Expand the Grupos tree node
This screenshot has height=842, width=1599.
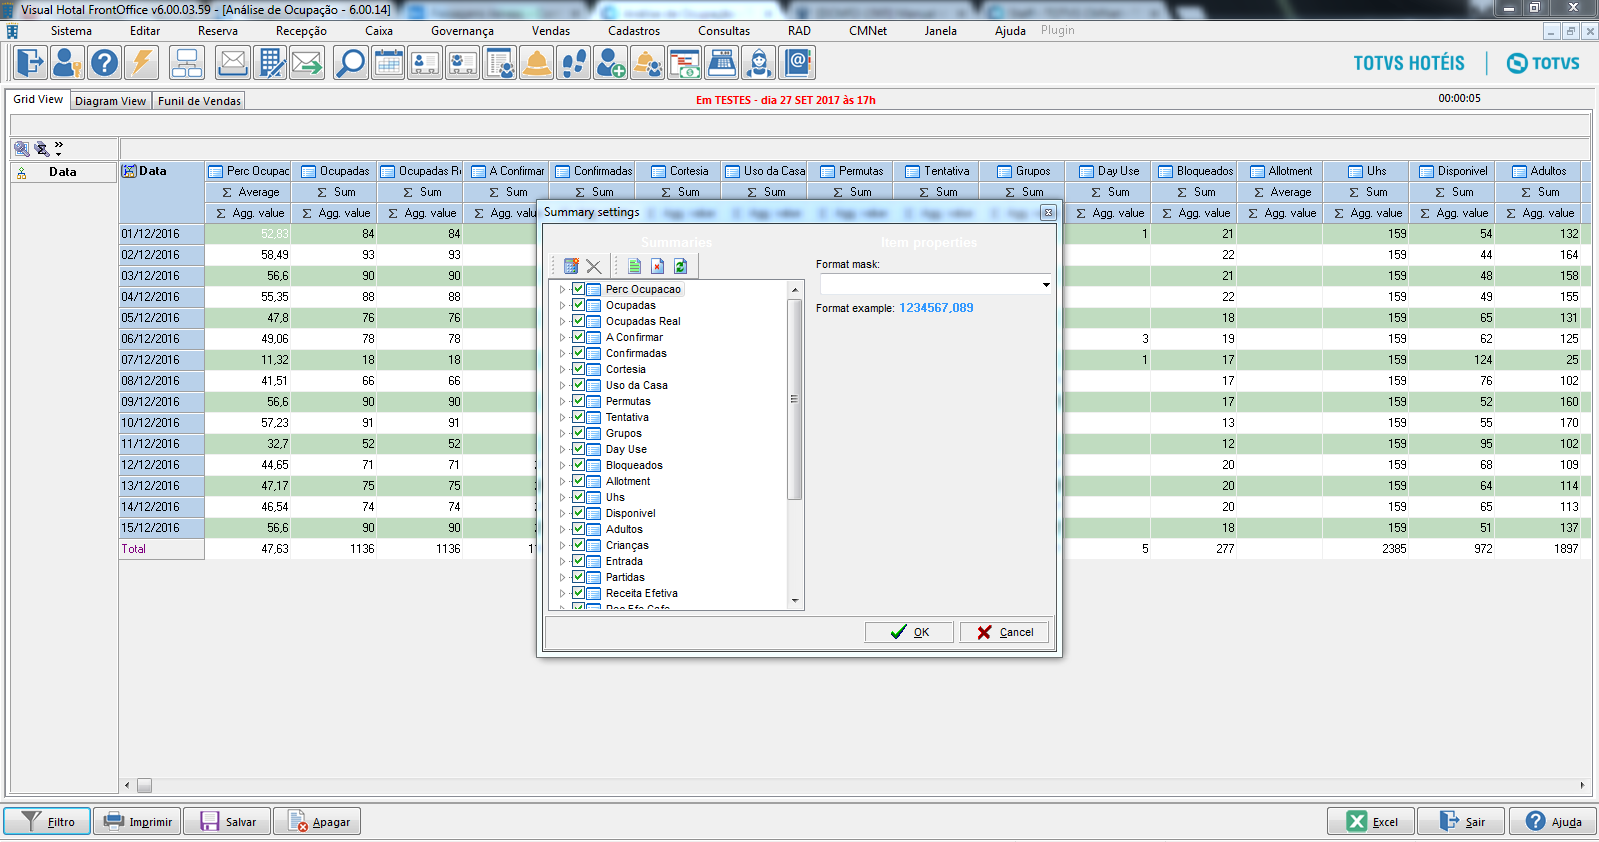coord(562,433)
